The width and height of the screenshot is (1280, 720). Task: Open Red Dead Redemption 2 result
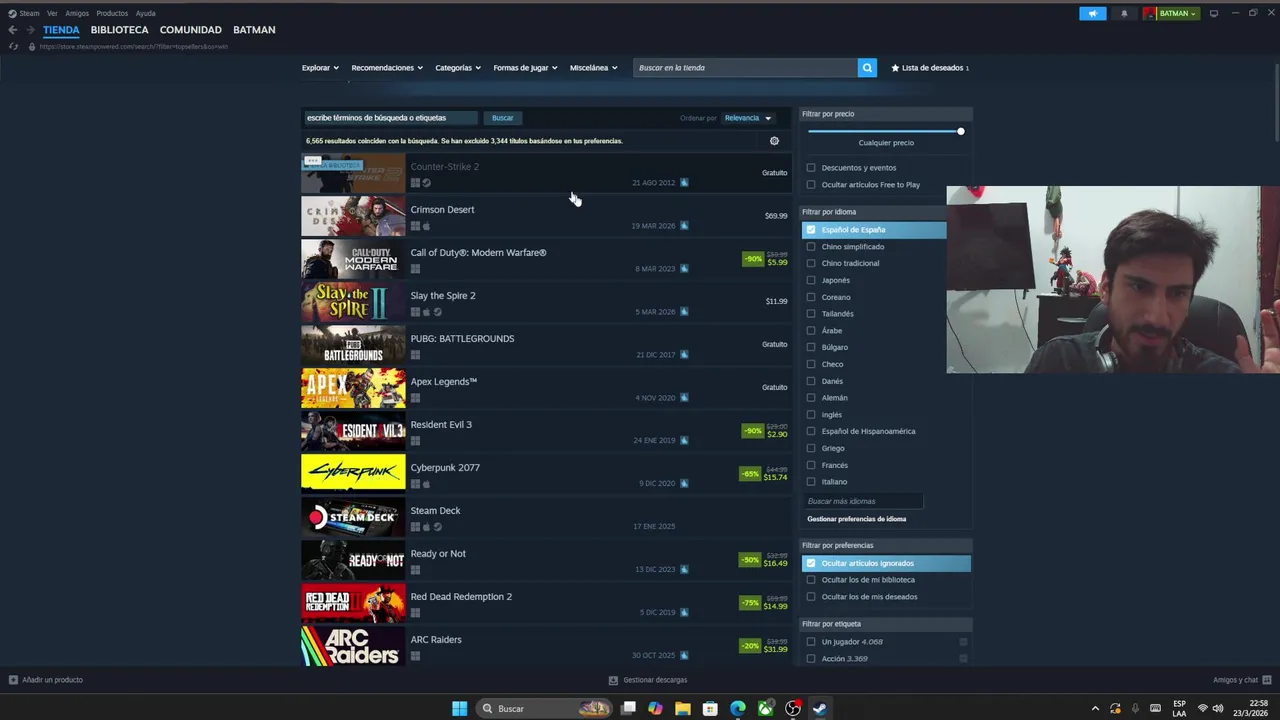(545, 603)
